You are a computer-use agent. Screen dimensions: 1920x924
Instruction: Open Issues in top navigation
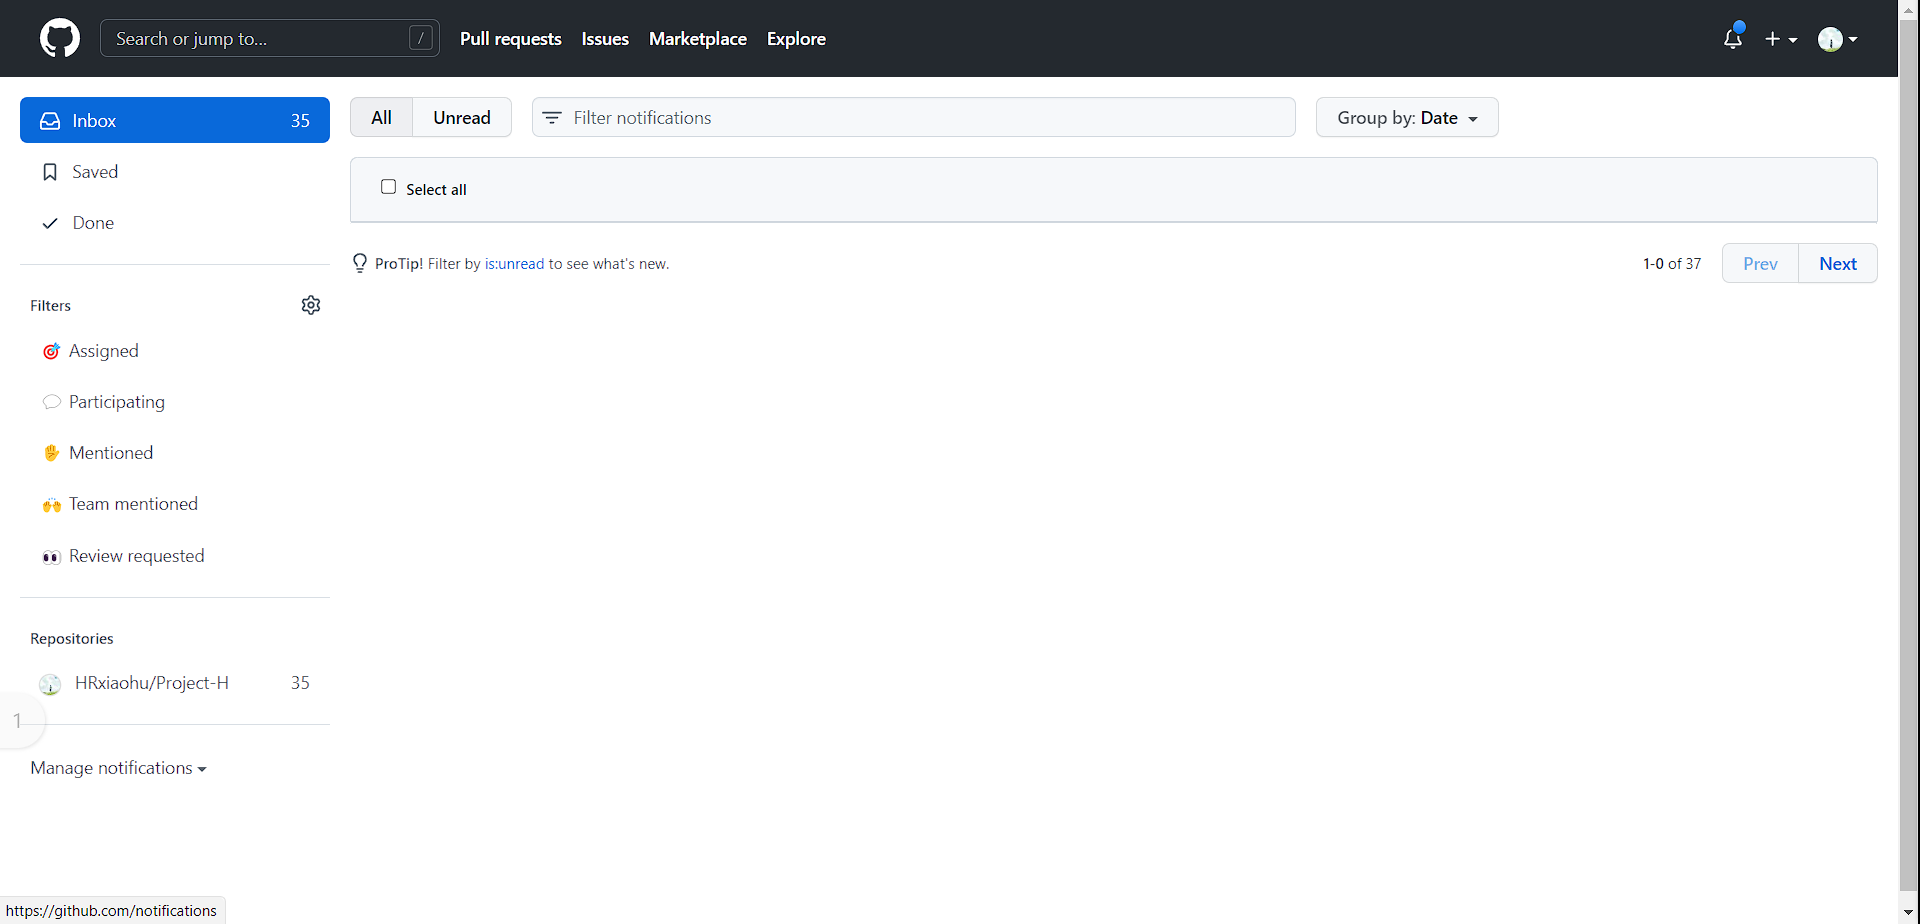pyautogui.click(x=605, y=39)
